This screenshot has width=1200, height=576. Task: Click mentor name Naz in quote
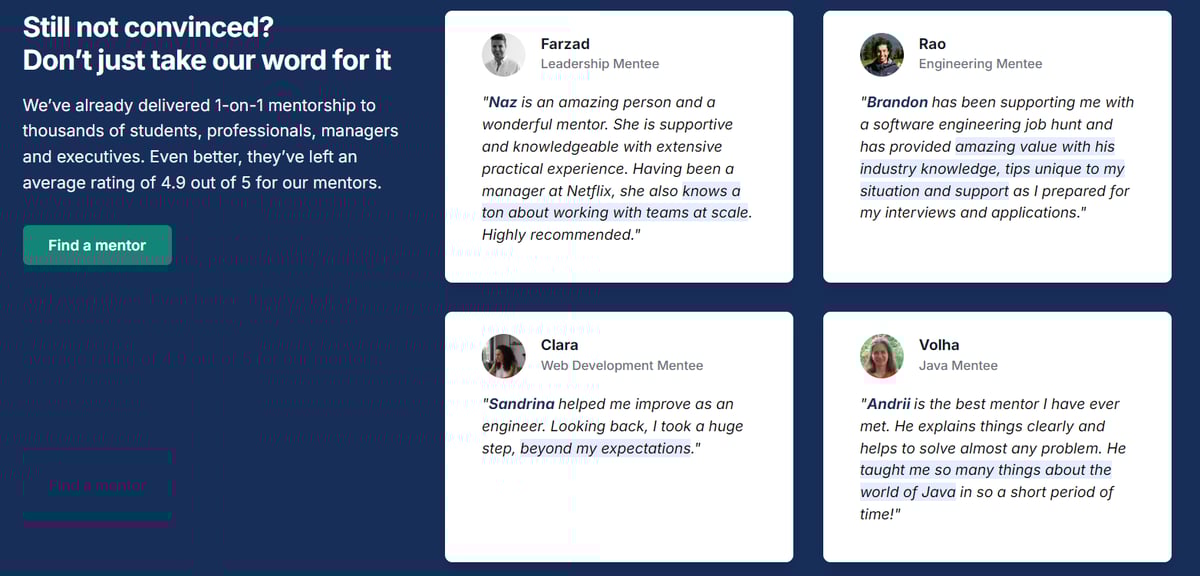503,102
